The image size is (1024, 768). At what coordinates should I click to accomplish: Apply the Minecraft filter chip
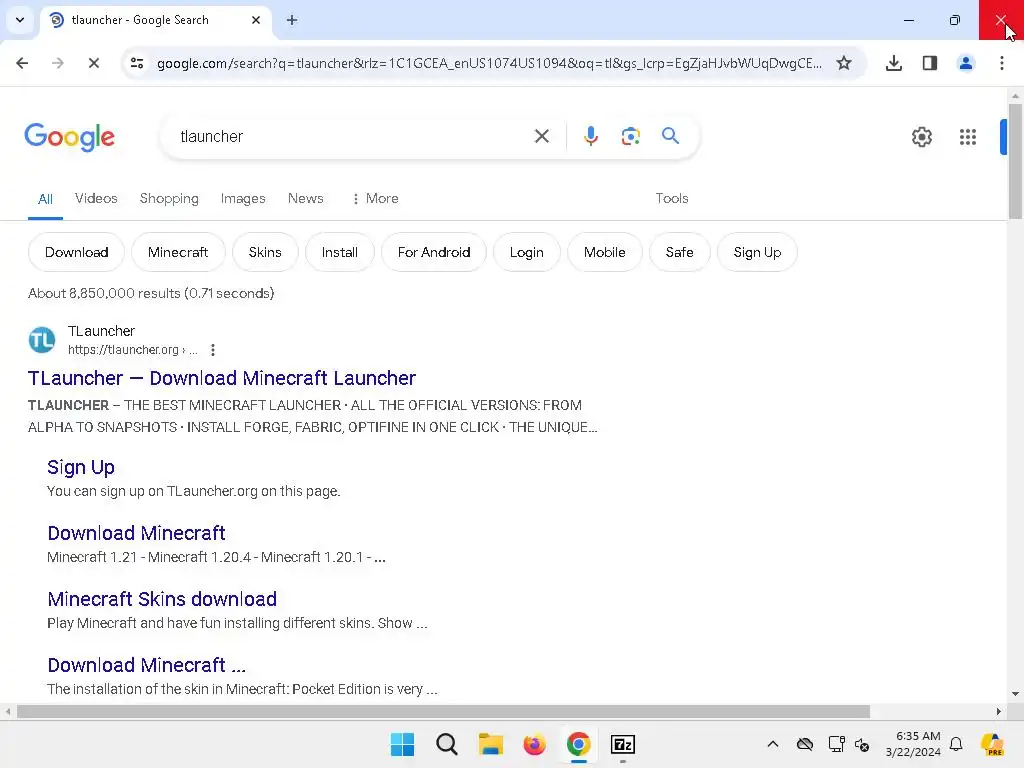click(x=178, y=252)
